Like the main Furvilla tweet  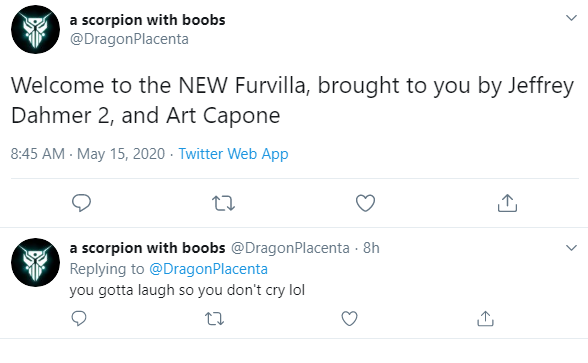[x=365, y=203]
